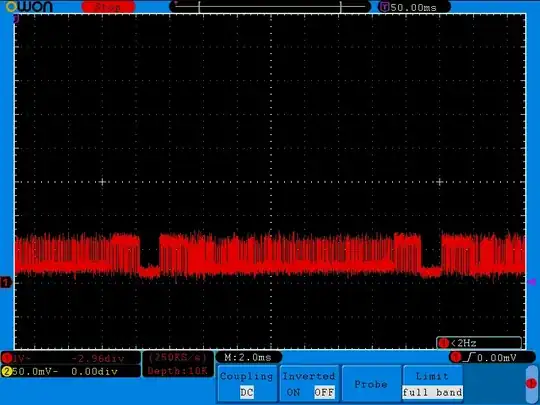Click the horizontal memory position bar at top
The height and width of the screenshot is (405, 540).
tap(270, 7)
